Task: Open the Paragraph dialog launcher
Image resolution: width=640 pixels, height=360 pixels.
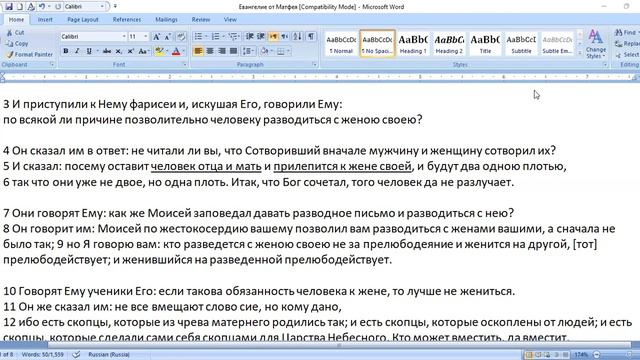Action: pyautogui.click(x=314, y=64)
